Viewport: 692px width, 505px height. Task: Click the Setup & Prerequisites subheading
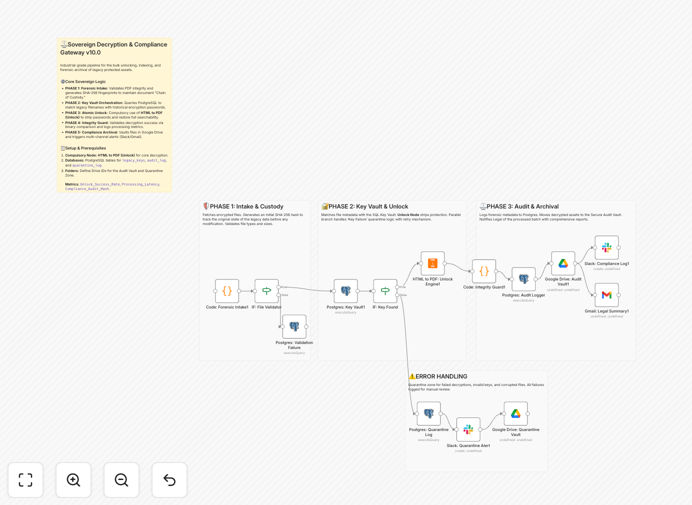click(83, 148)
